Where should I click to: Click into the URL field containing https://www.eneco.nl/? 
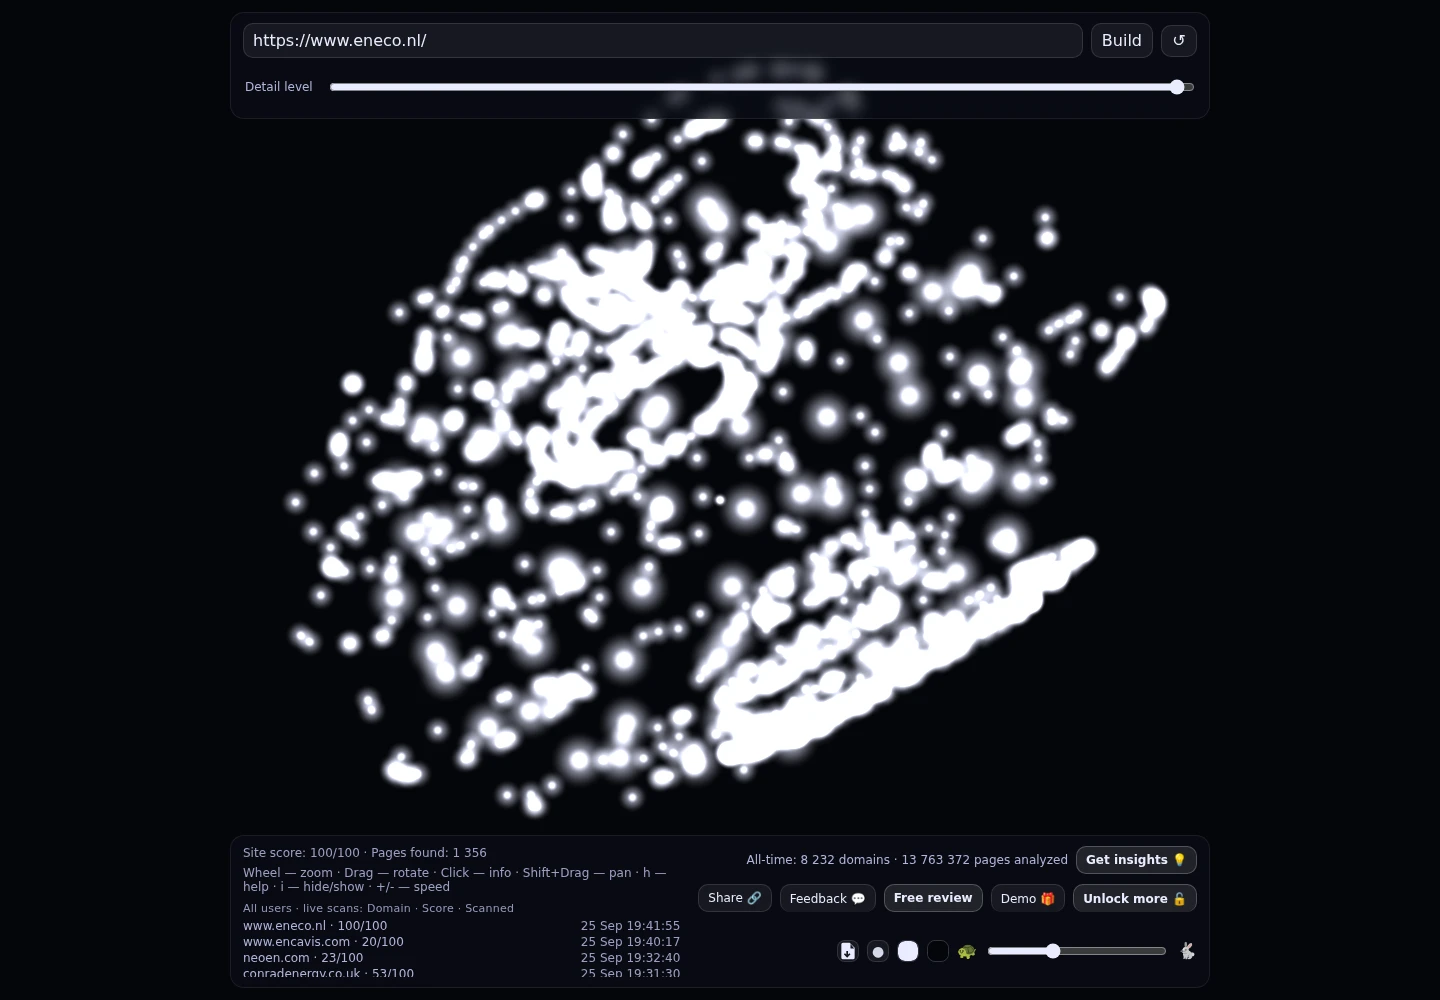(x=662, y=40)
